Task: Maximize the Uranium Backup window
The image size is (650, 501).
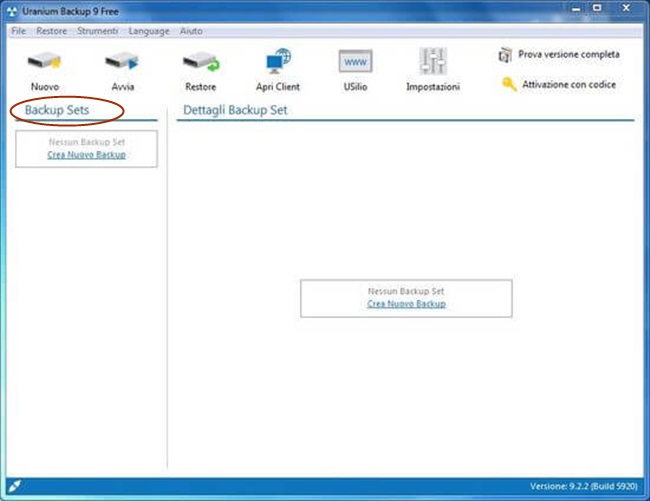Action: click(x=597, y=8)
